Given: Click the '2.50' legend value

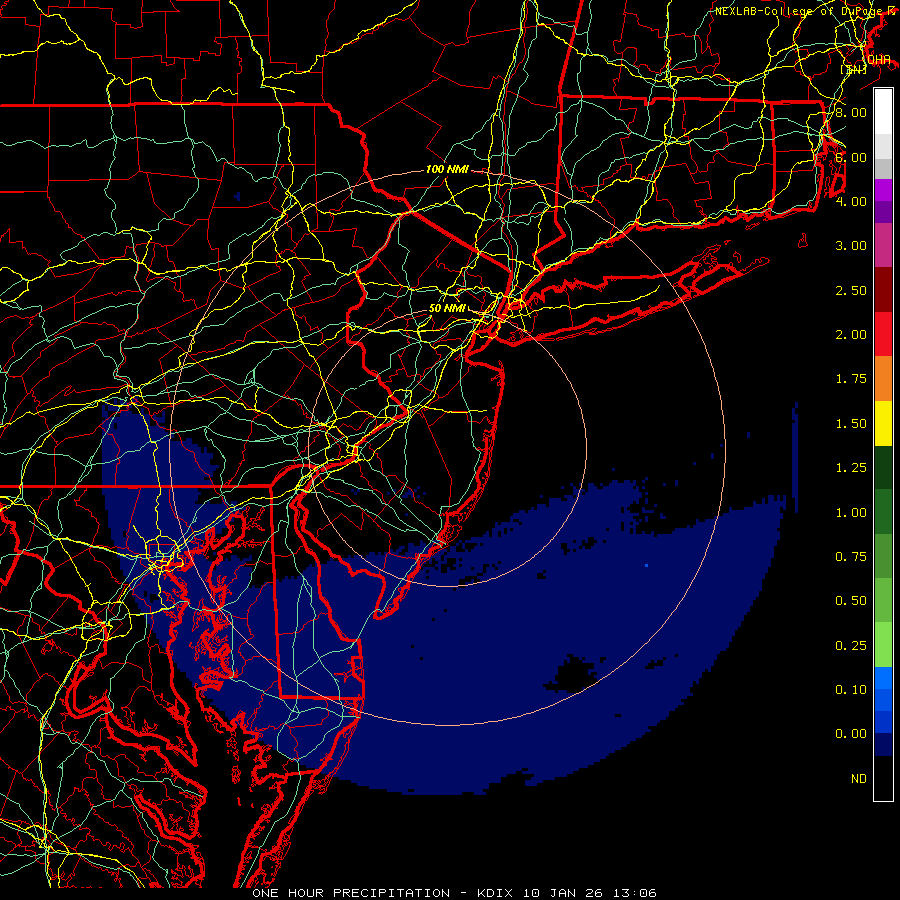Looking at the screenshot, I should click(x=851, y=290).
